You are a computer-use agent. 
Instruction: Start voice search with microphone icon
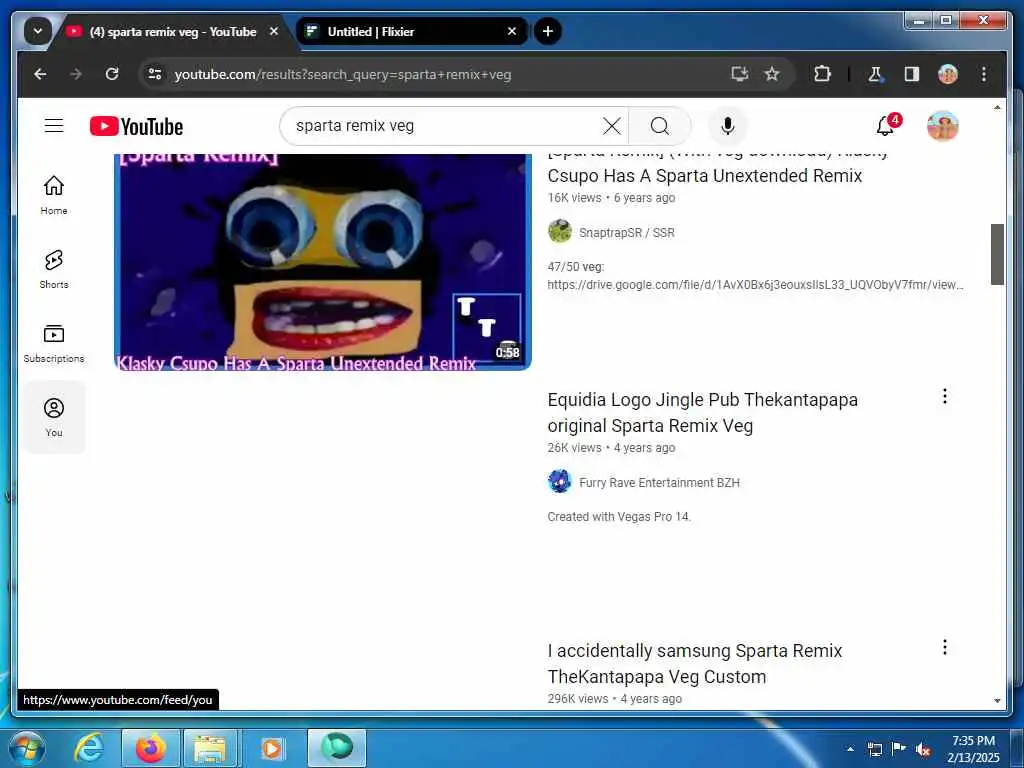pos(728,126)
